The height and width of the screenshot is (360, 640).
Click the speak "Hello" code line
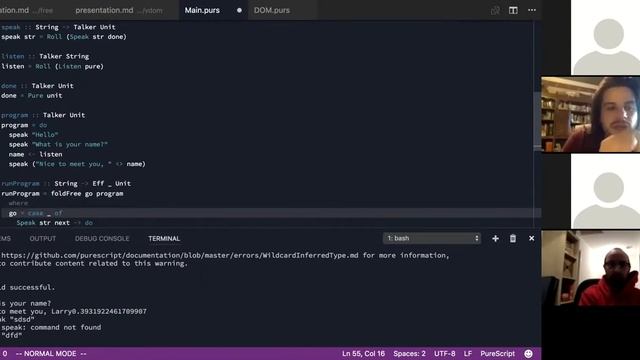coord(33,135)
